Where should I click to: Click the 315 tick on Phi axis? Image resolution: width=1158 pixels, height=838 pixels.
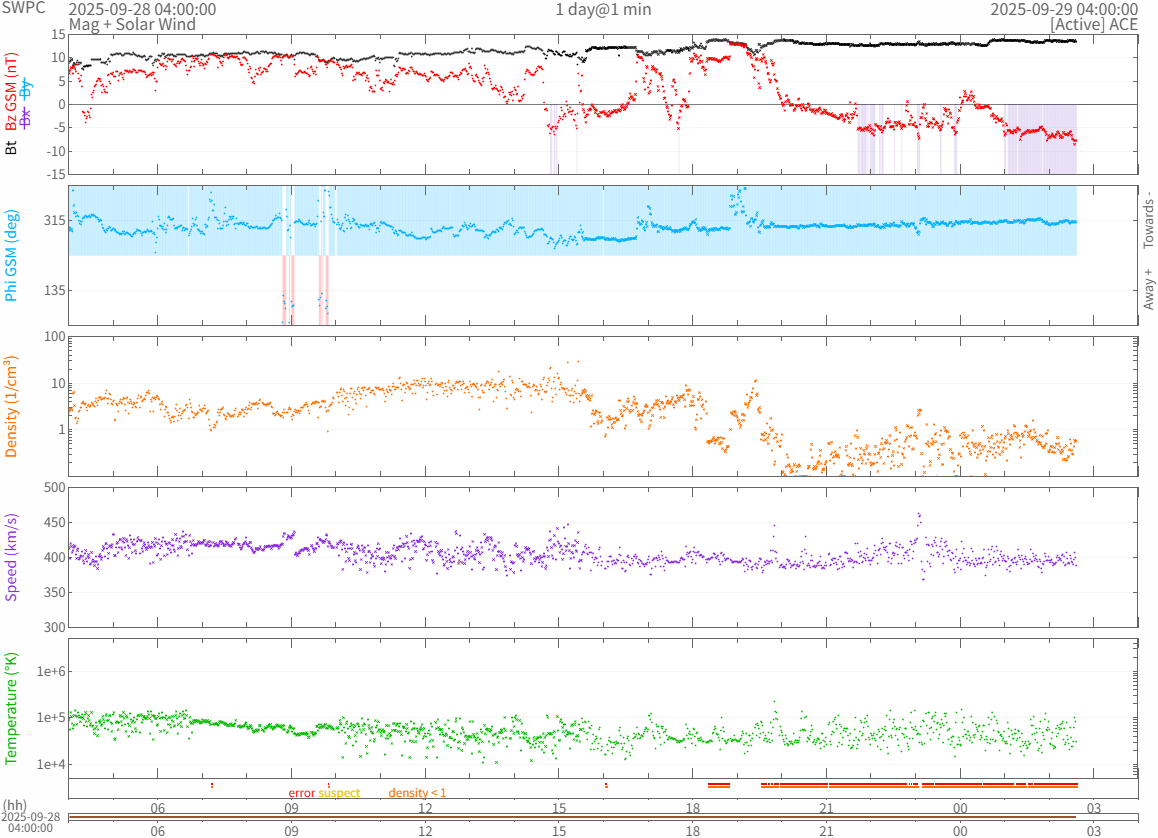coord(55,220)
